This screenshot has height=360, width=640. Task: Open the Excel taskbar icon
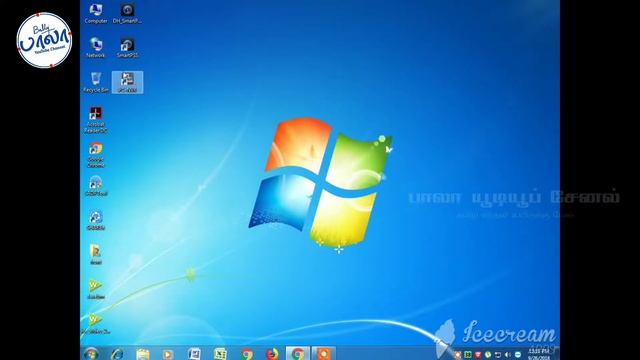pyautogui.click(x=220, y=353)
